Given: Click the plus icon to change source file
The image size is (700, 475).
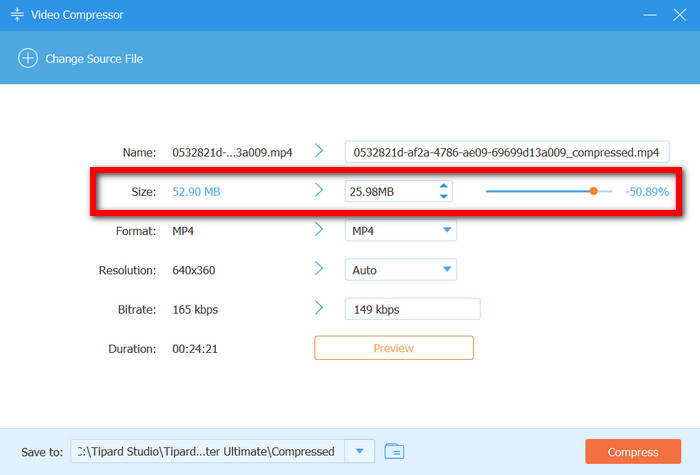Looking at the screenshot, I should click(x=28, y=59).
